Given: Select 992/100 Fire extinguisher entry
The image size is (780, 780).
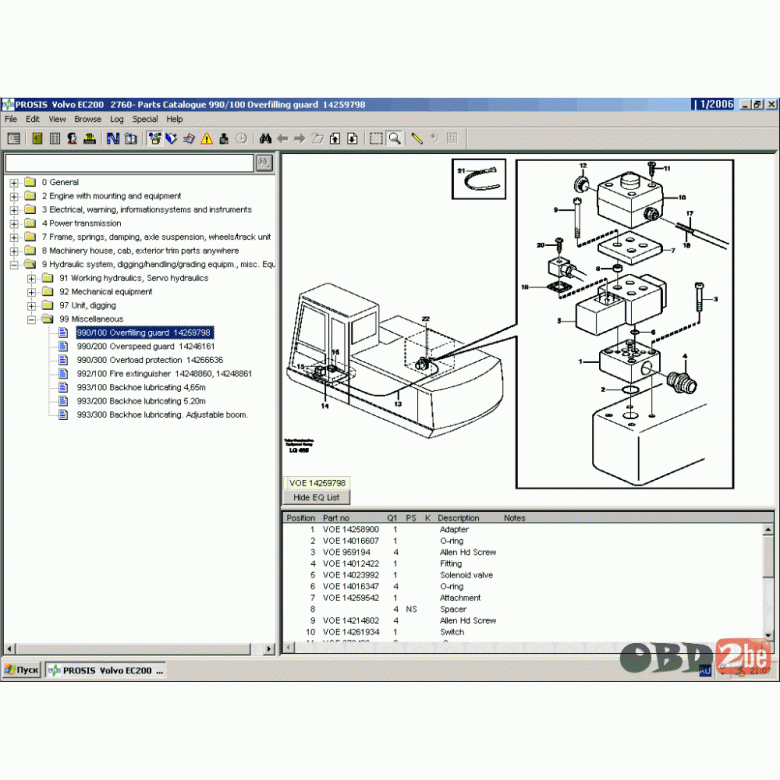Looking at the screenshot, I should point(164,374).
